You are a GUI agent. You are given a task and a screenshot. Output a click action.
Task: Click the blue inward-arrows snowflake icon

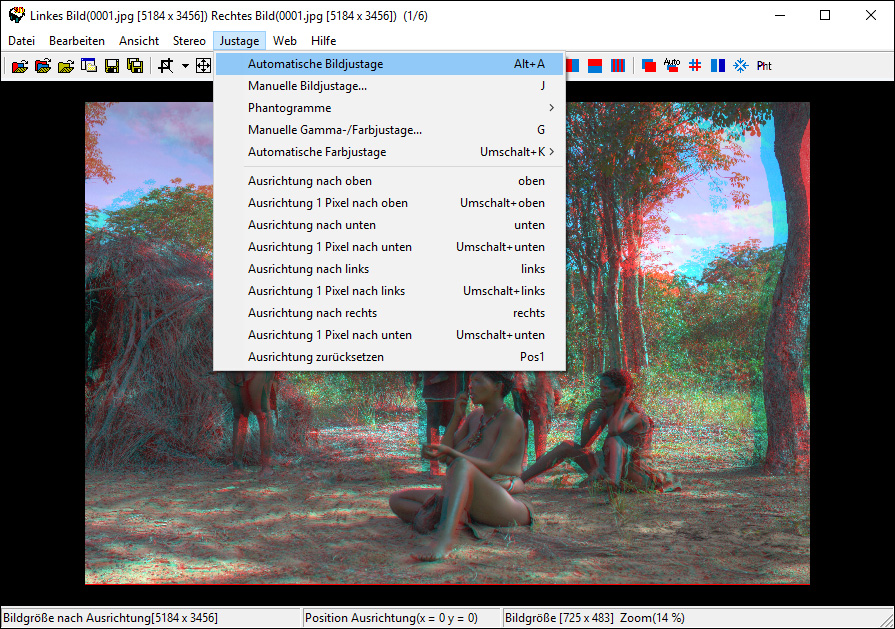(740, 66)
